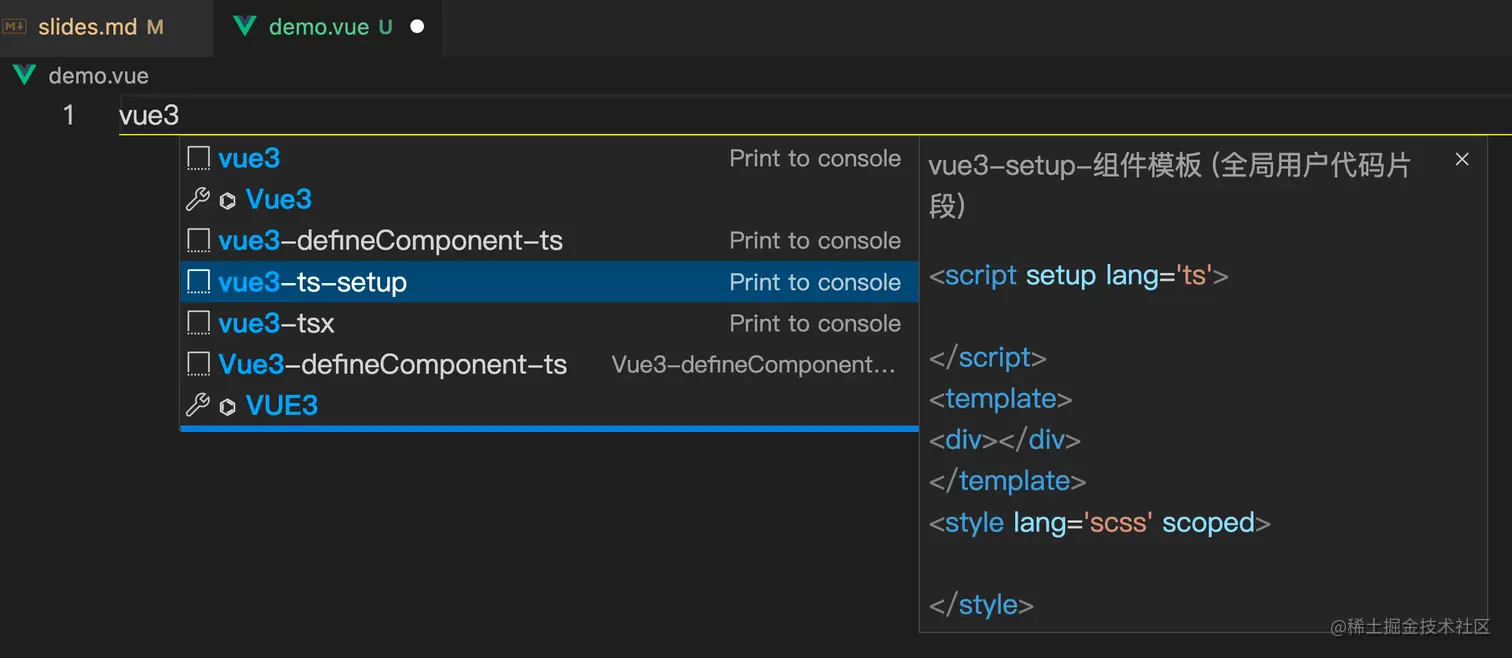Image resolution: width=1512 pixels, height=658 pixels.
Task: Switch to the slides.md tab
Action: coord(88,27)
